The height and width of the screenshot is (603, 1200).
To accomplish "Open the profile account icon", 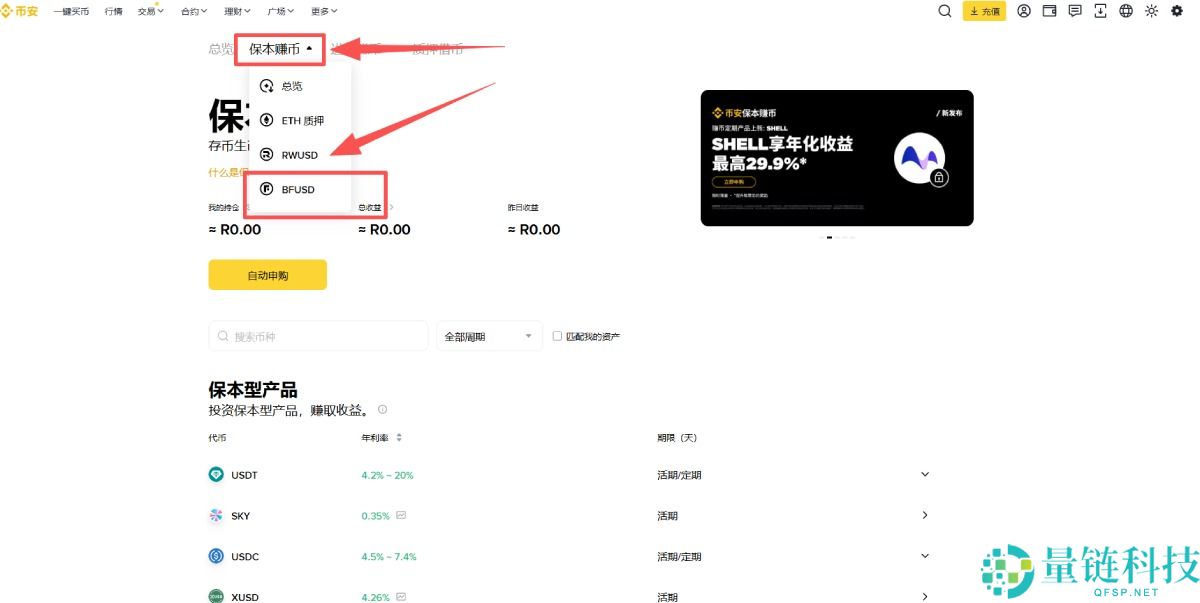I will (1023, 11).
